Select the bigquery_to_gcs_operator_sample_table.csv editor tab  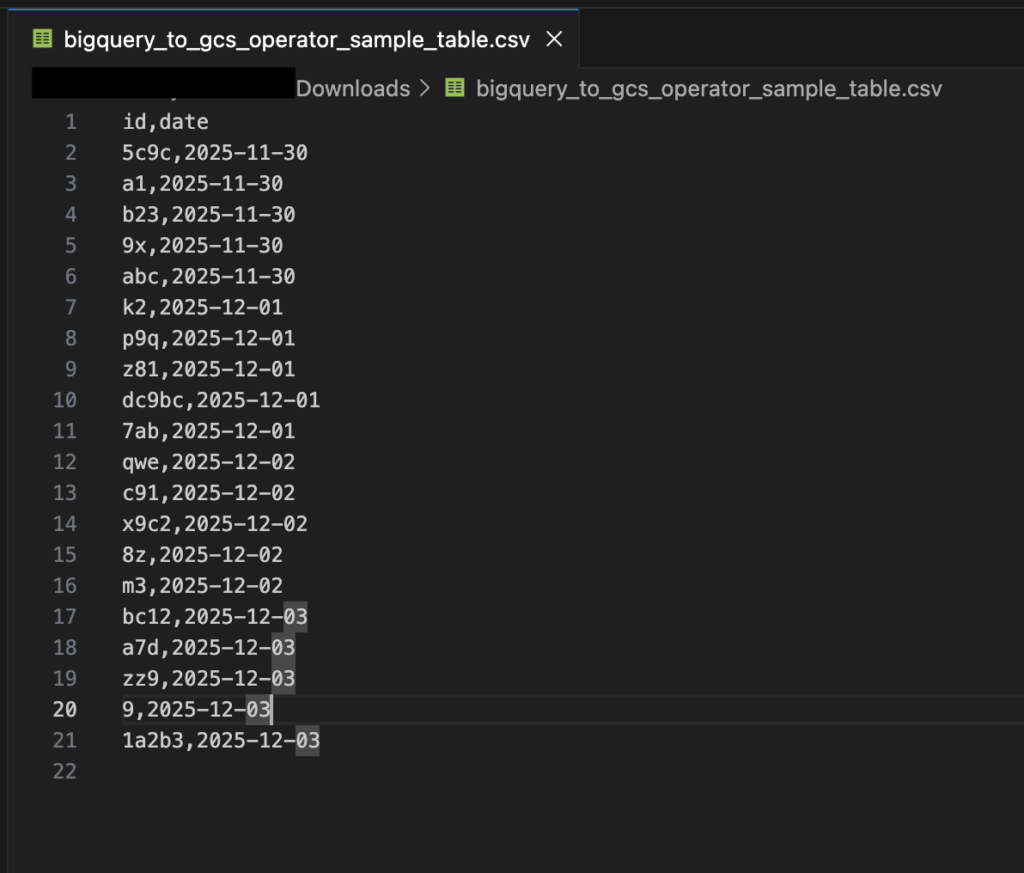(x=298, y=40)
